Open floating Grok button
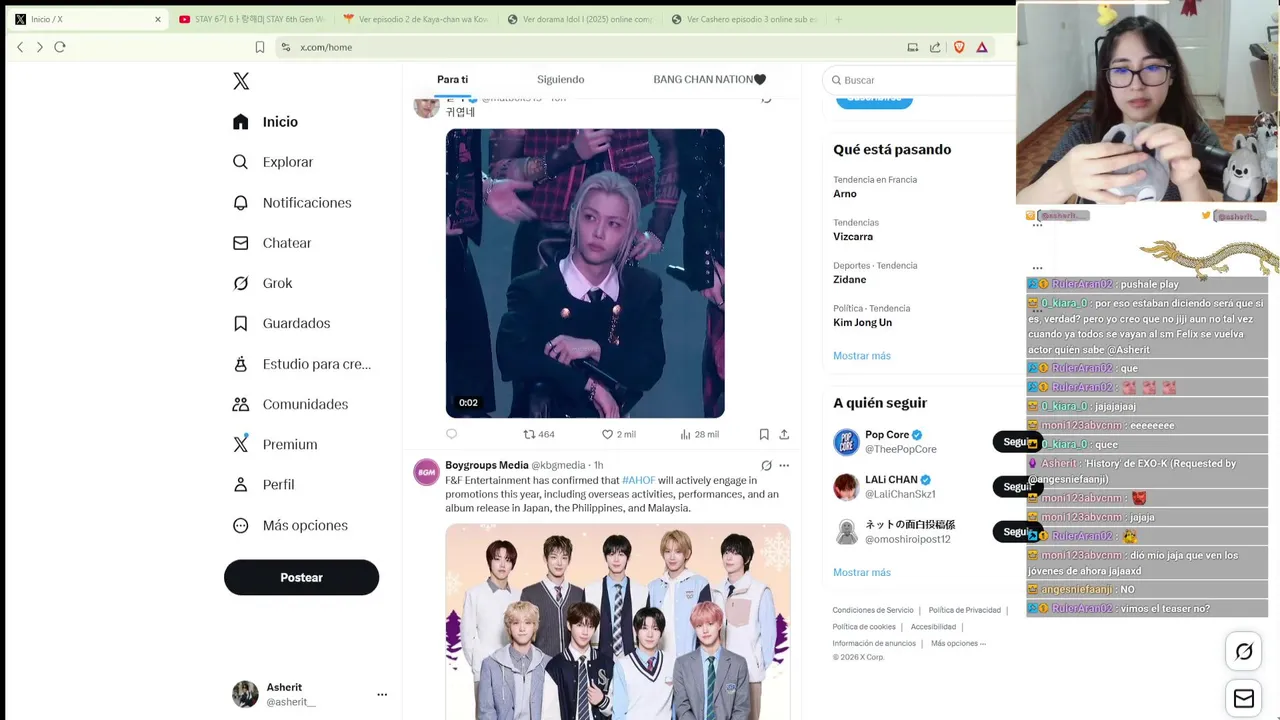The height and width of the screenshot is (720, 1280). (1244, 652)
